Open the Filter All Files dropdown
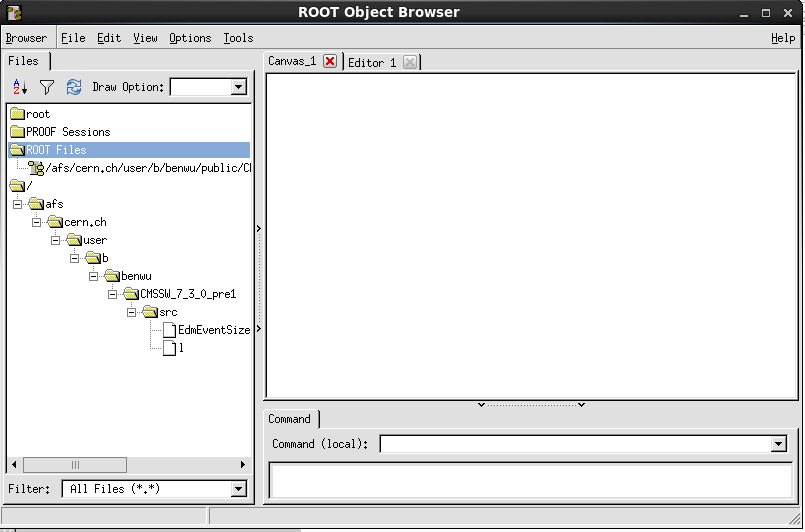805x532 pixels. pyautogui.click(x=155, y=489)
